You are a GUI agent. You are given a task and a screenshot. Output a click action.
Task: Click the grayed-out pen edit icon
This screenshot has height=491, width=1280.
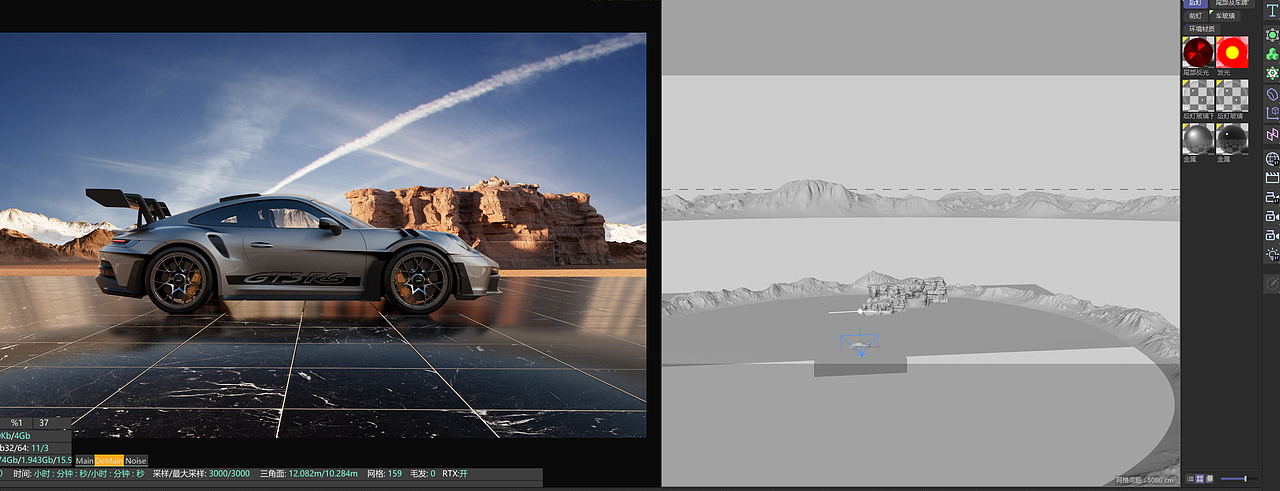click(x=1272, y=284)
